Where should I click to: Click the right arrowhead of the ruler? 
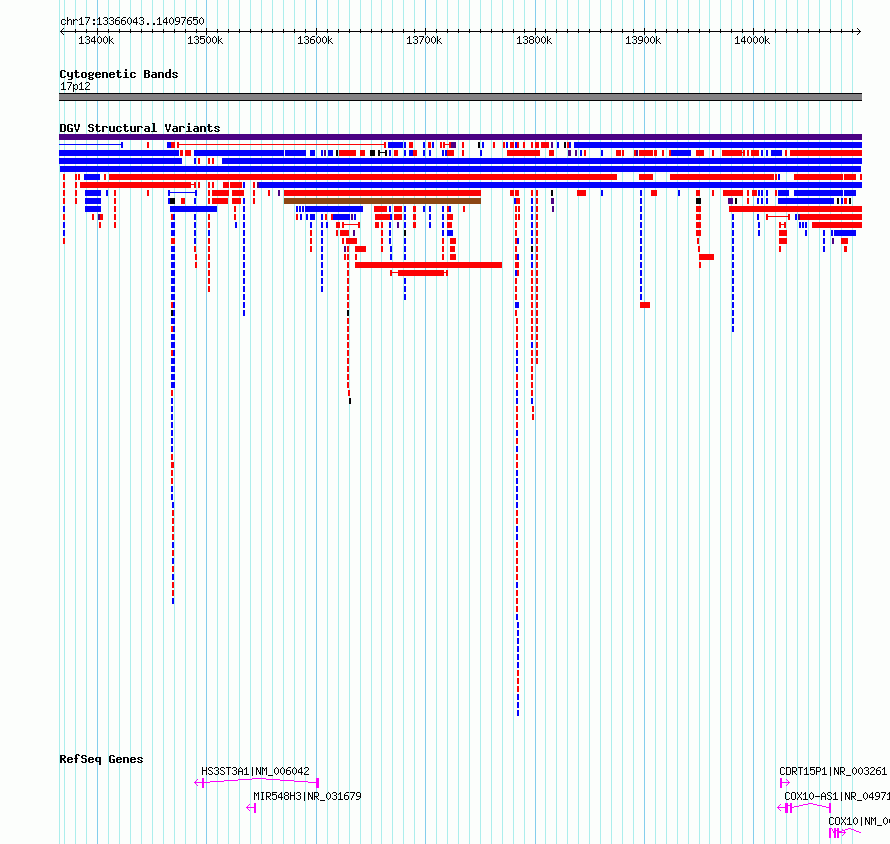click(x=859, y=31)
